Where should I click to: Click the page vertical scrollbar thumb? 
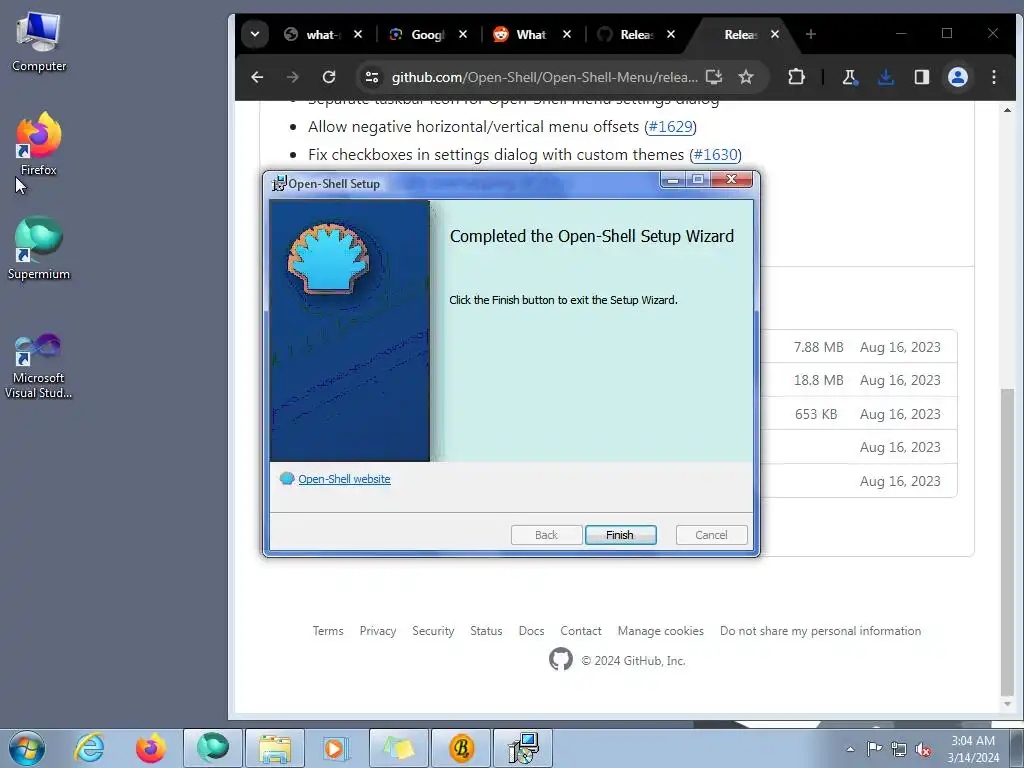point(1007,542)
